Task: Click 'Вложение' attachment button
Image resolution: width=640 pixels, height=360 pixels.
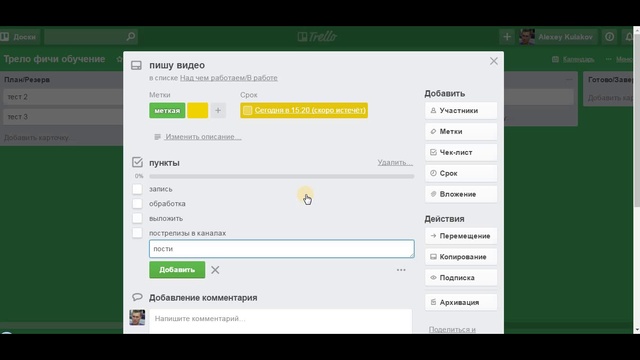Action: click(x=461, y=194)
